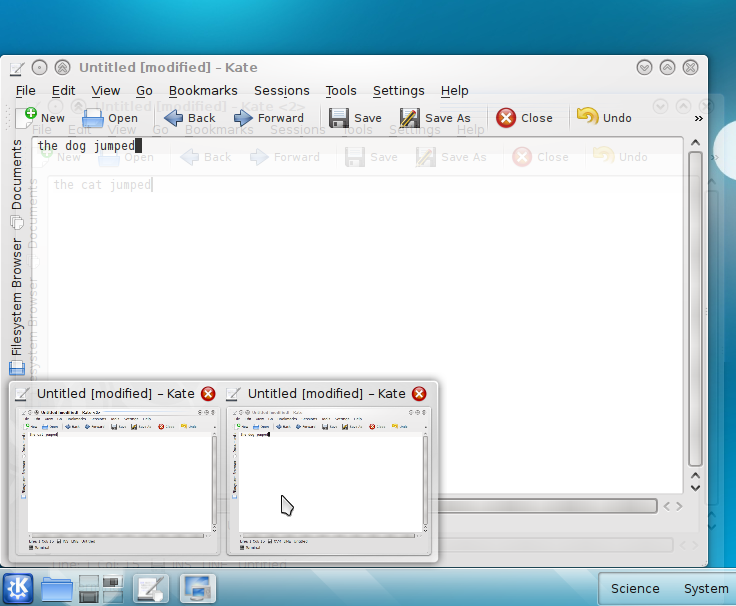Click the show desktop monitor icon in the panel
Viewport: 736px width, 606px height.
click(198, 588)
